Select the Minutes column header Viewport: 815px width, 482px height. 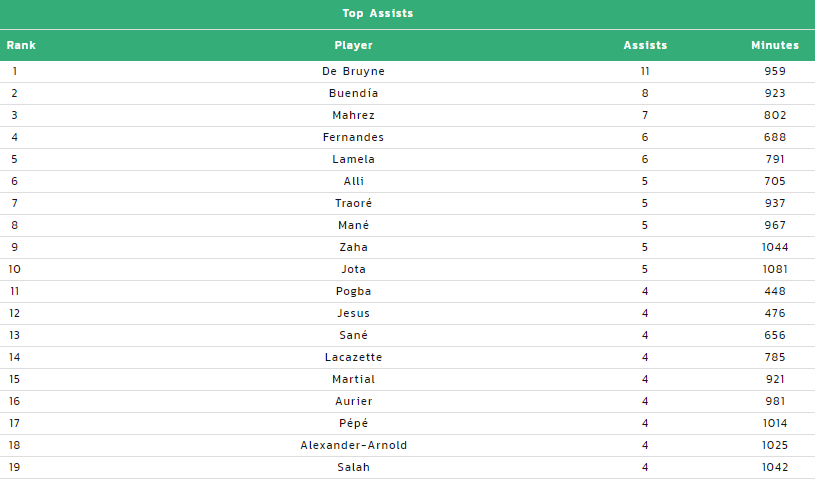coord(775,45)
